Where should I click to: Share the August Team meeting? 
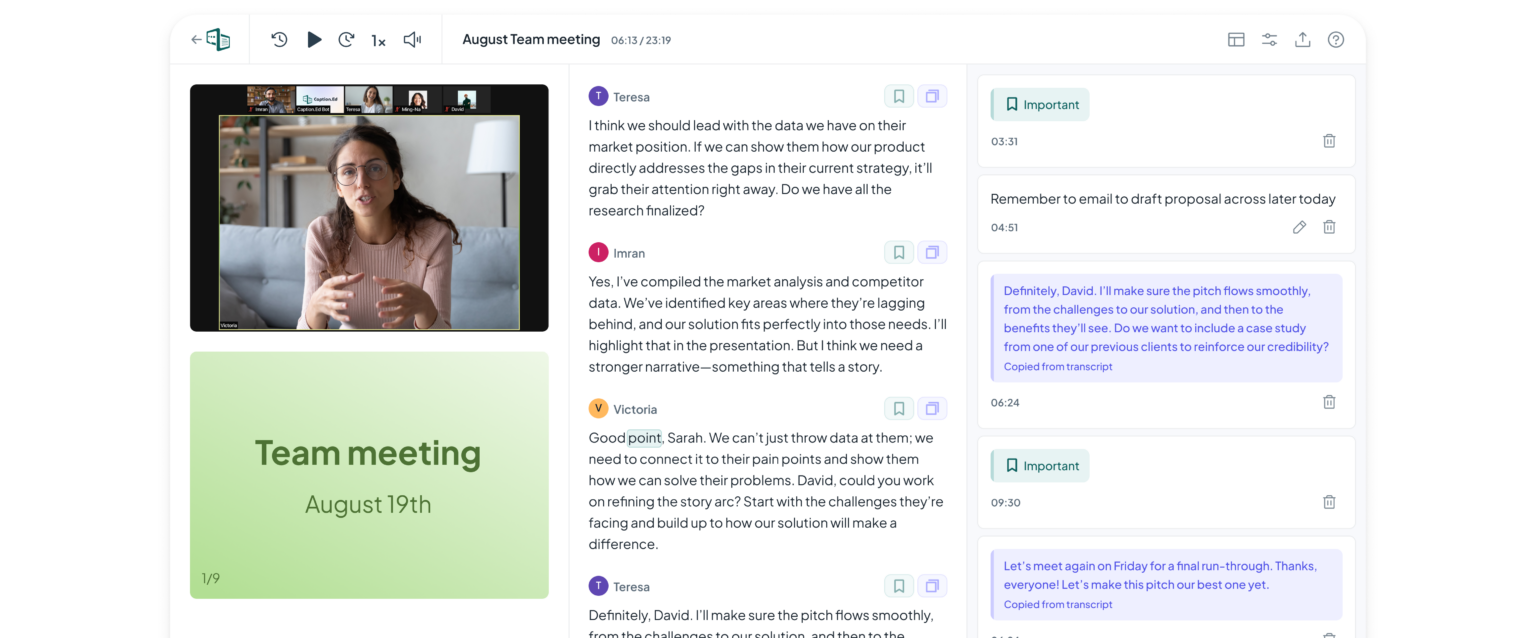pyautogui.click(x=1302, y=39)
